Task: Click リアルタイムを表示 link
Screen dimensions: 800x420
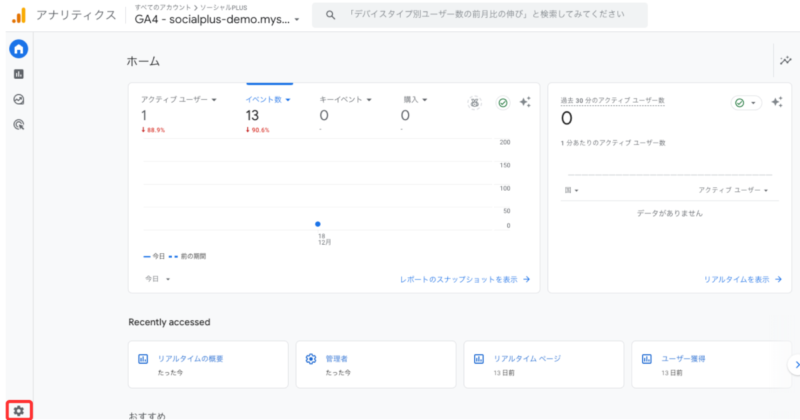Action: pyautogui.click(x=741, y=280)
